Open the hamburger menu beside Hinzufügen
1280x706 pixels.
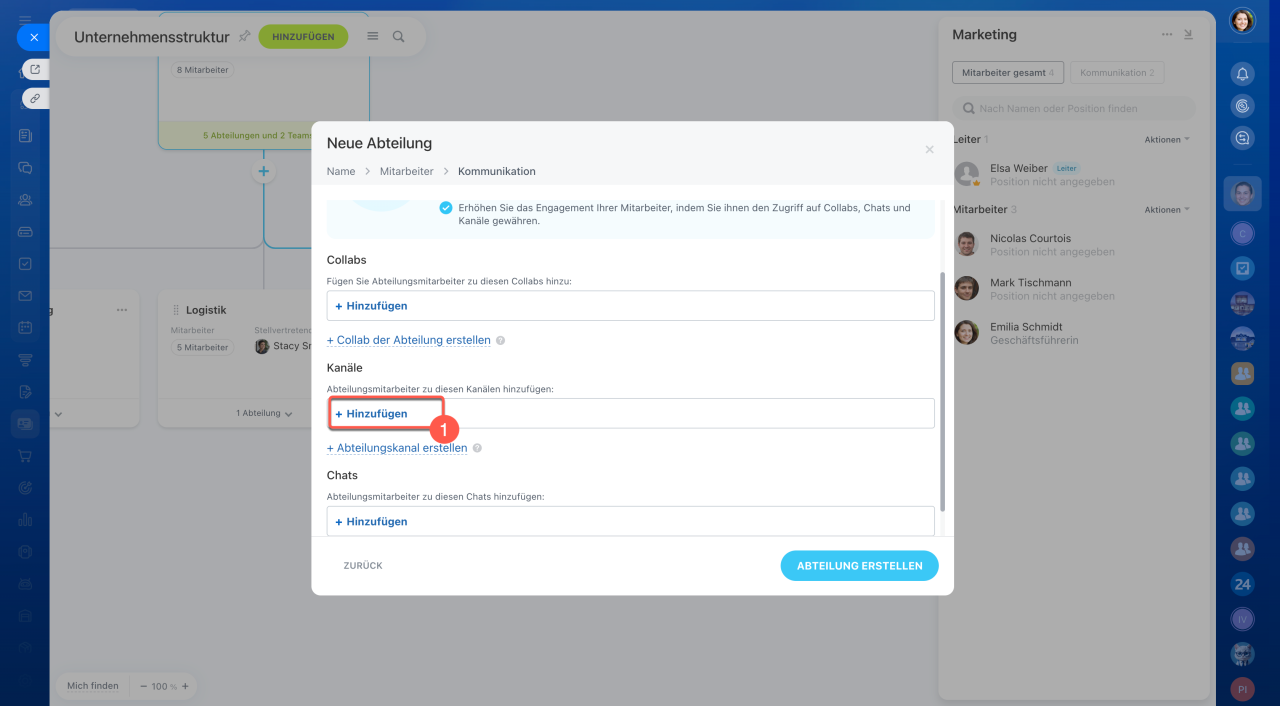pyautogui.click(x=373, y=36)
